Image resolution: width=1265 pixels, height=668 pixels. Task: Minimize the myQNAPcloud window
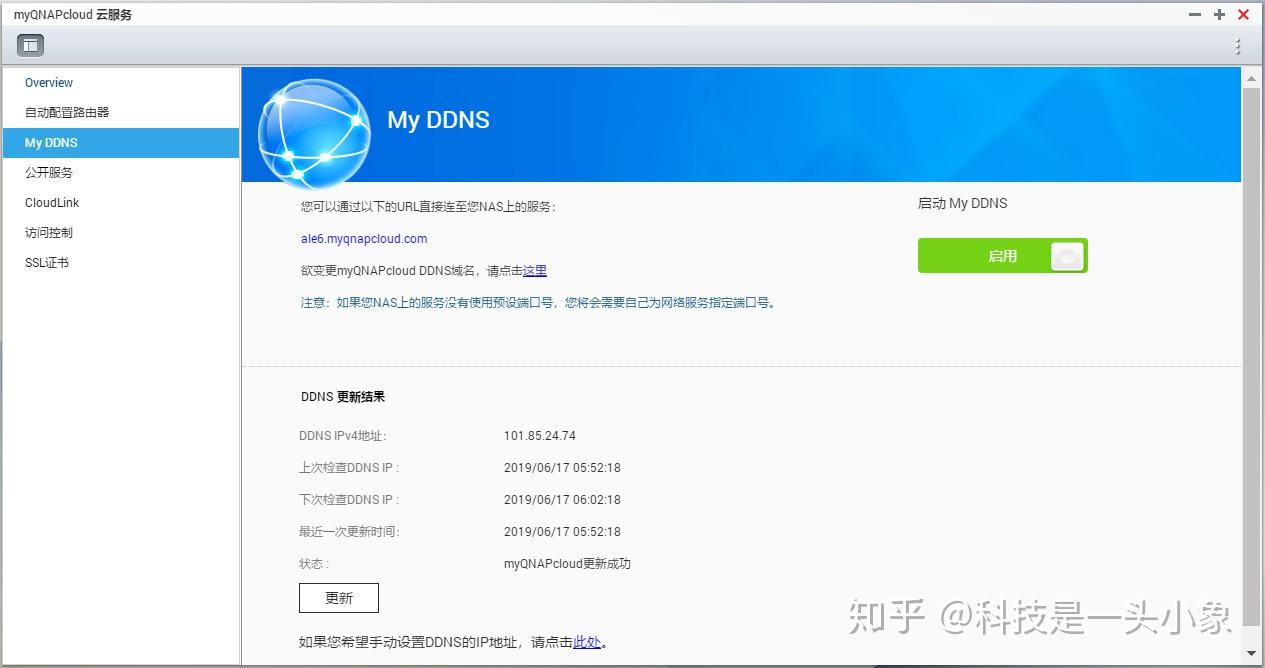point(1194,14)
